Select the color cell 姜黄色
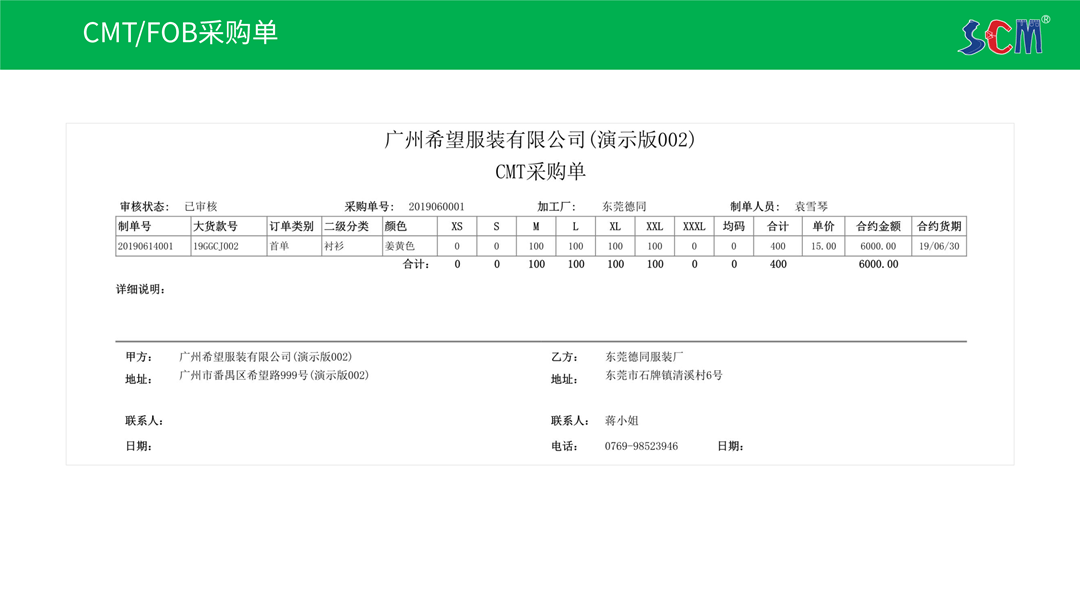 (398, 246)
